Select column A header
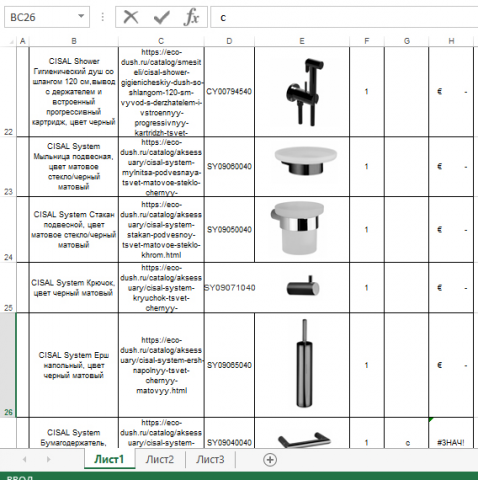 pos(23,41)
